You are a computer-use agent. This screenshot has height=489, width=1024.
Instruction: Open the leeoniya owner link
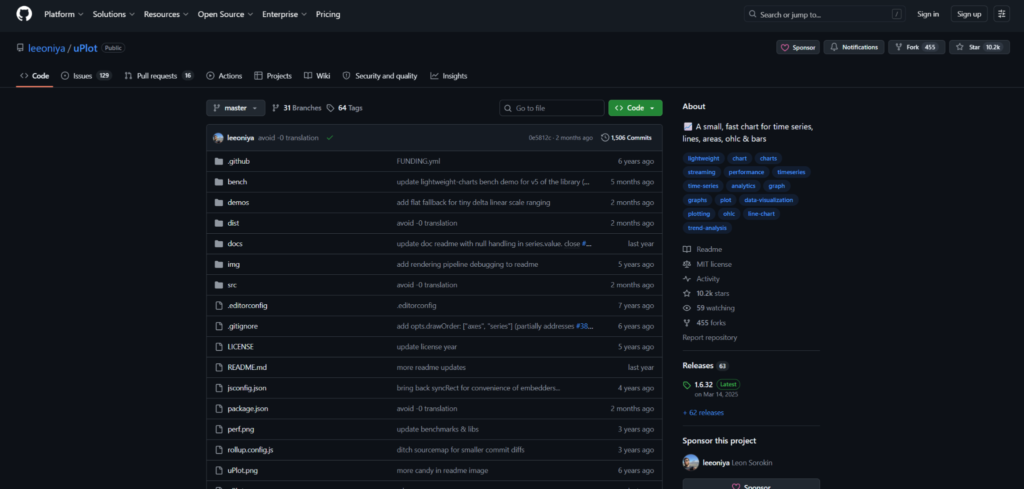46,48
